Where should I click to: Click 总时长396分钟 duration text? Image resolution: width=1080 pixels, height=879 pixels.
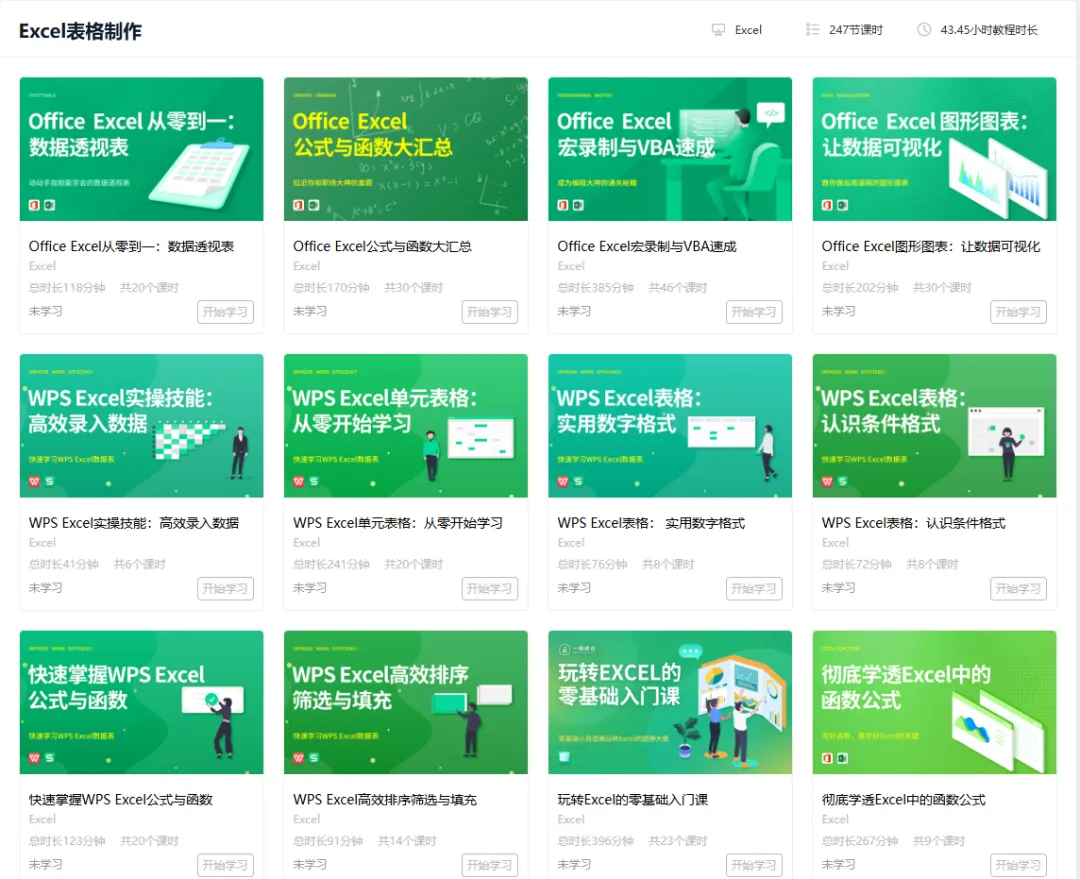(x=596, y=841)
